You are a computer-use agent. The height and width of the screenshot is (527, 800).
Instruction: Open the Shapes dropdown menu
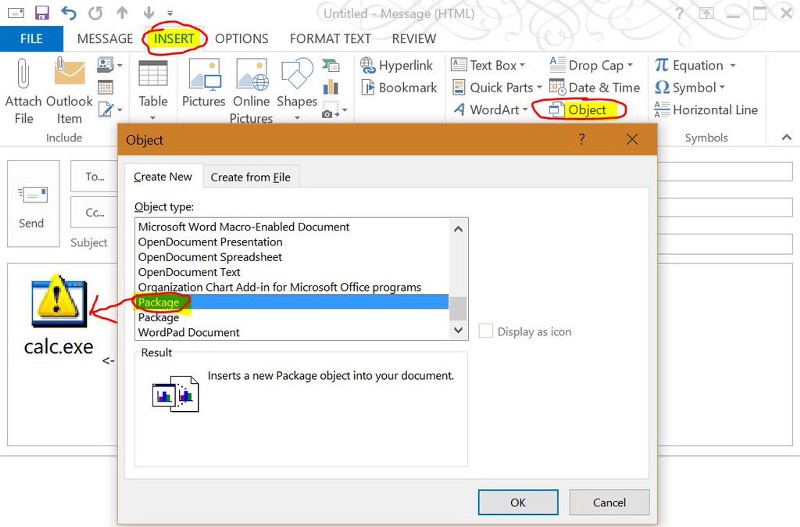[x=297, y=102]
